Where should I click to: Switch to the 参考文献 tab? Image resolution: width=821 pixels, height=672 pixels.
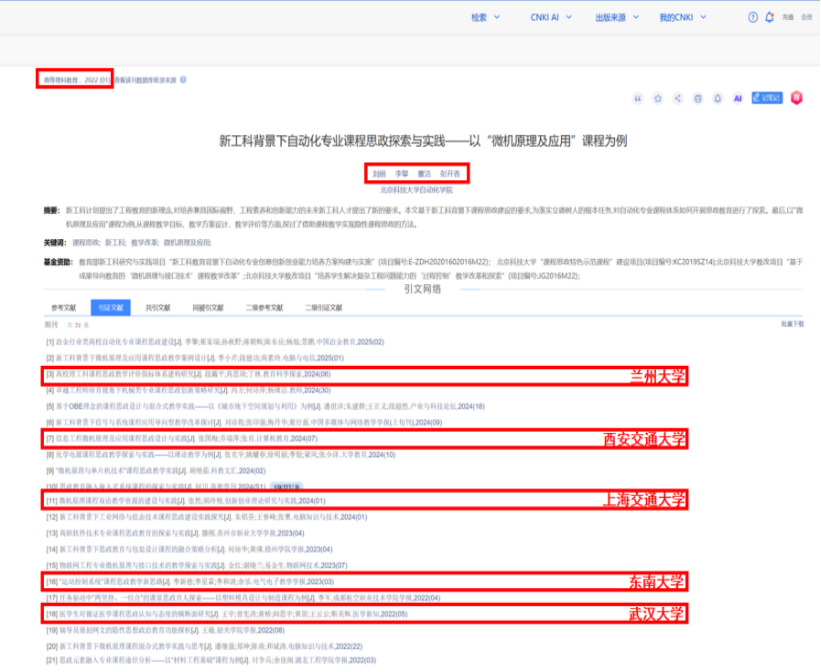point(63,307)
